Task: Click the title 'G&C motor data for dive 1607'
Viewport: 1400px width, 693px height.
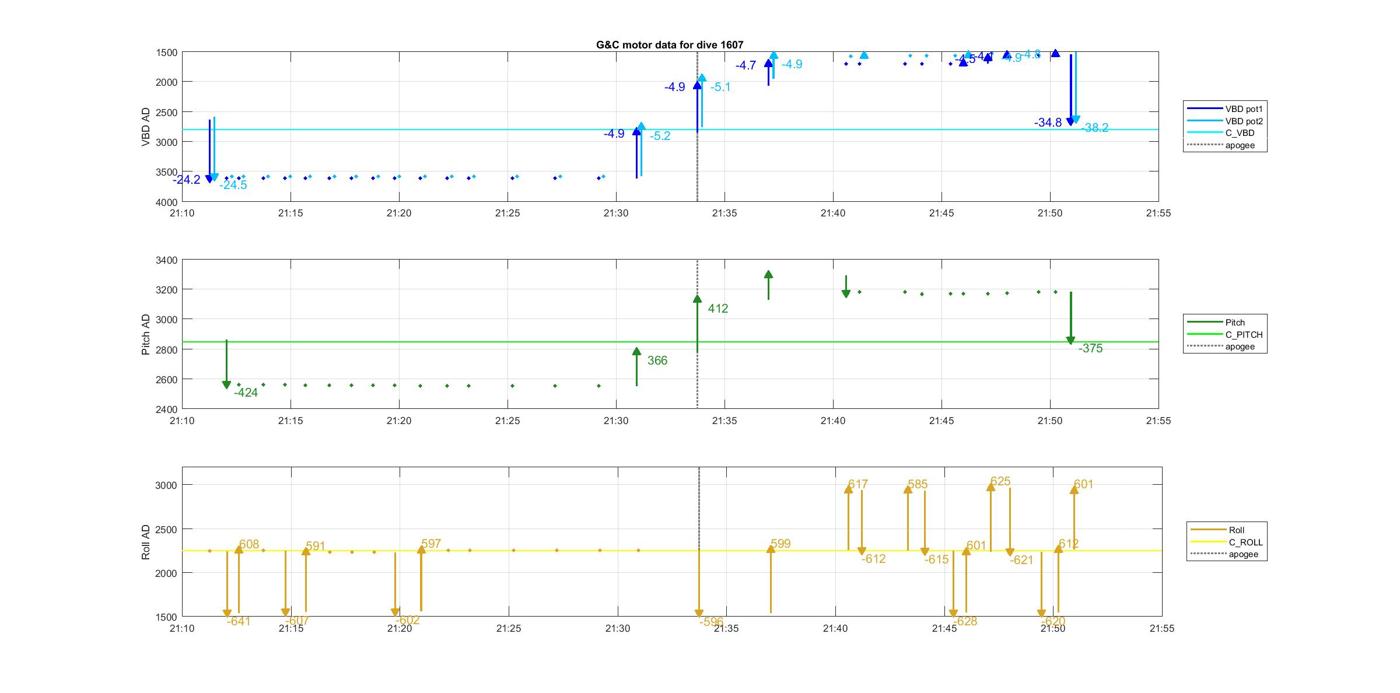Action: click(x=670, y=45)
